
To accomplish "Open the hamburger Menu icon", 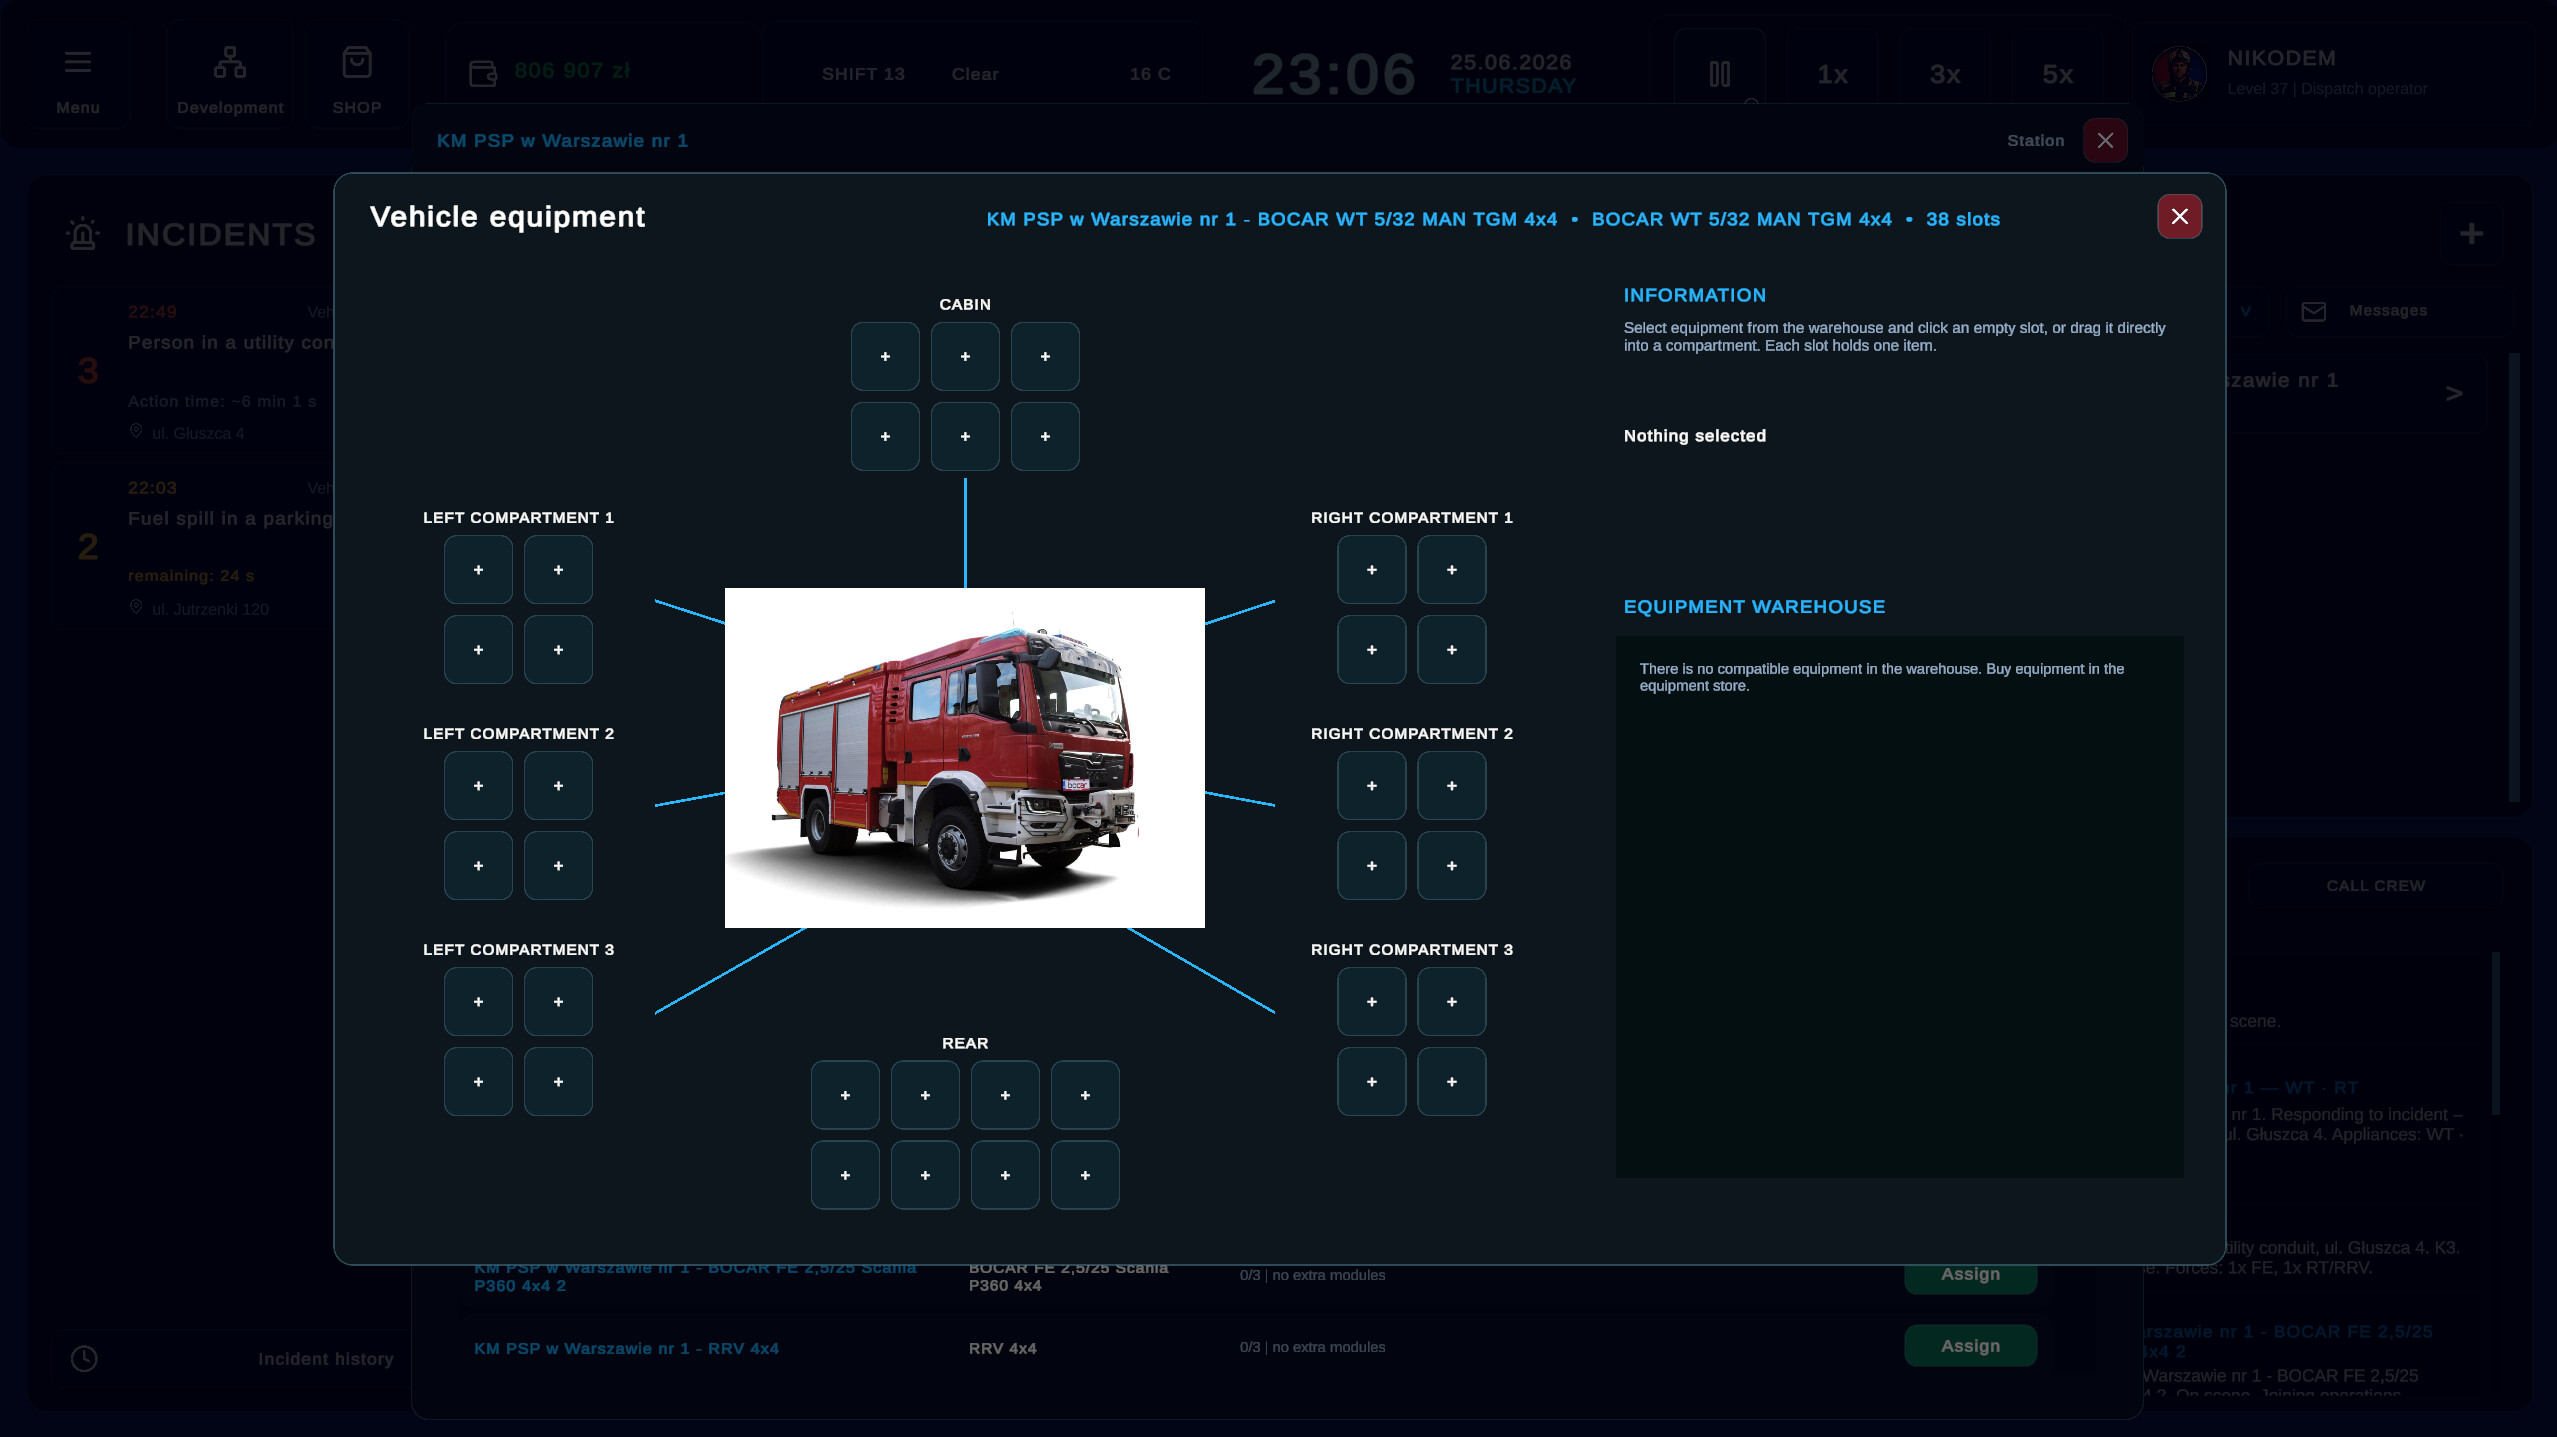I will coord(78,62).
